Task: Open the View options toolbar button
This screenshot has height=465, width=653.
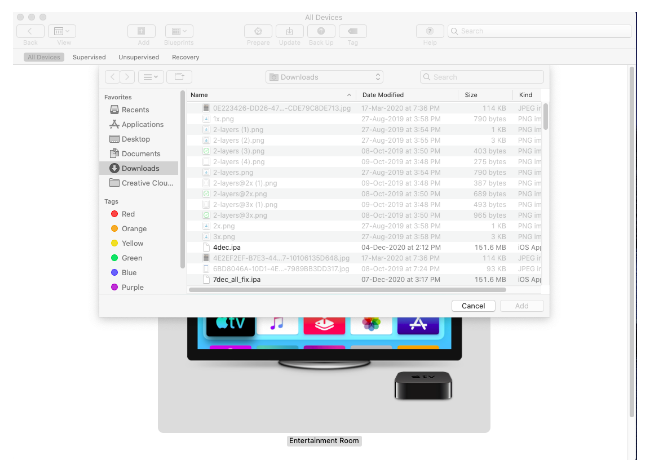Action: tap(62, 31)
